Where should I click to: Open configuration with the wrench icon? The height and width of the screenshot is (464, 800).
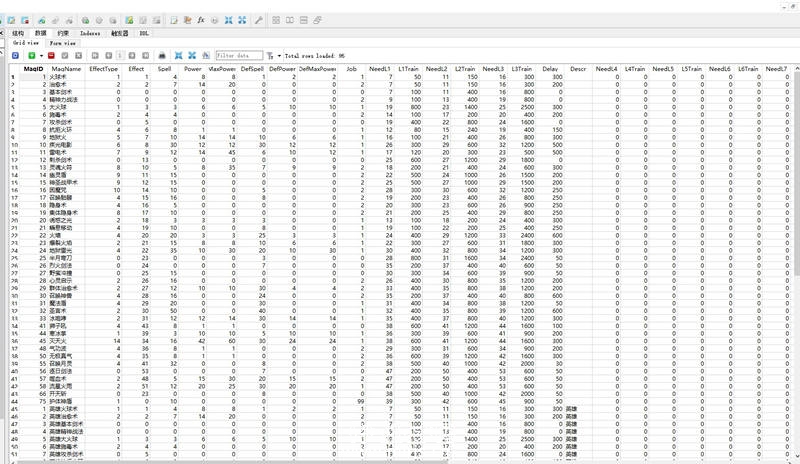click(259, 20)
